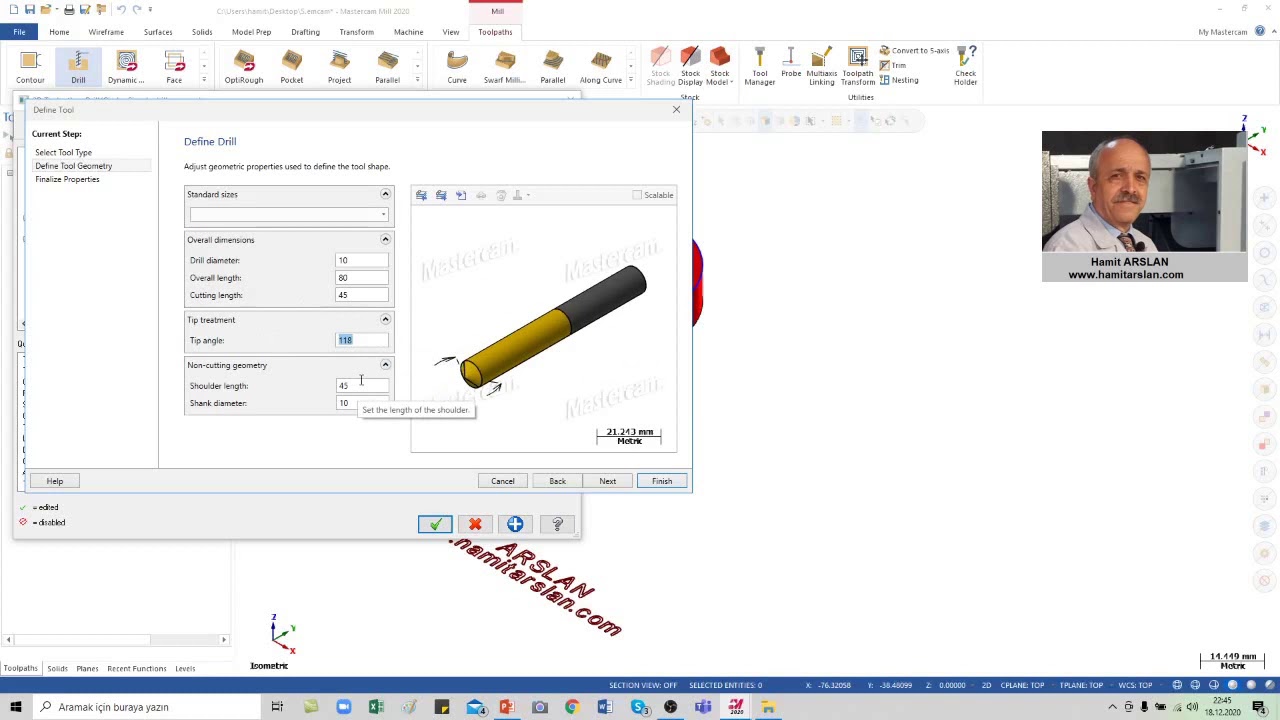The image size is (1280, 720).
Task: Collapse the Standard sizes section
Action: click(385, 194)
